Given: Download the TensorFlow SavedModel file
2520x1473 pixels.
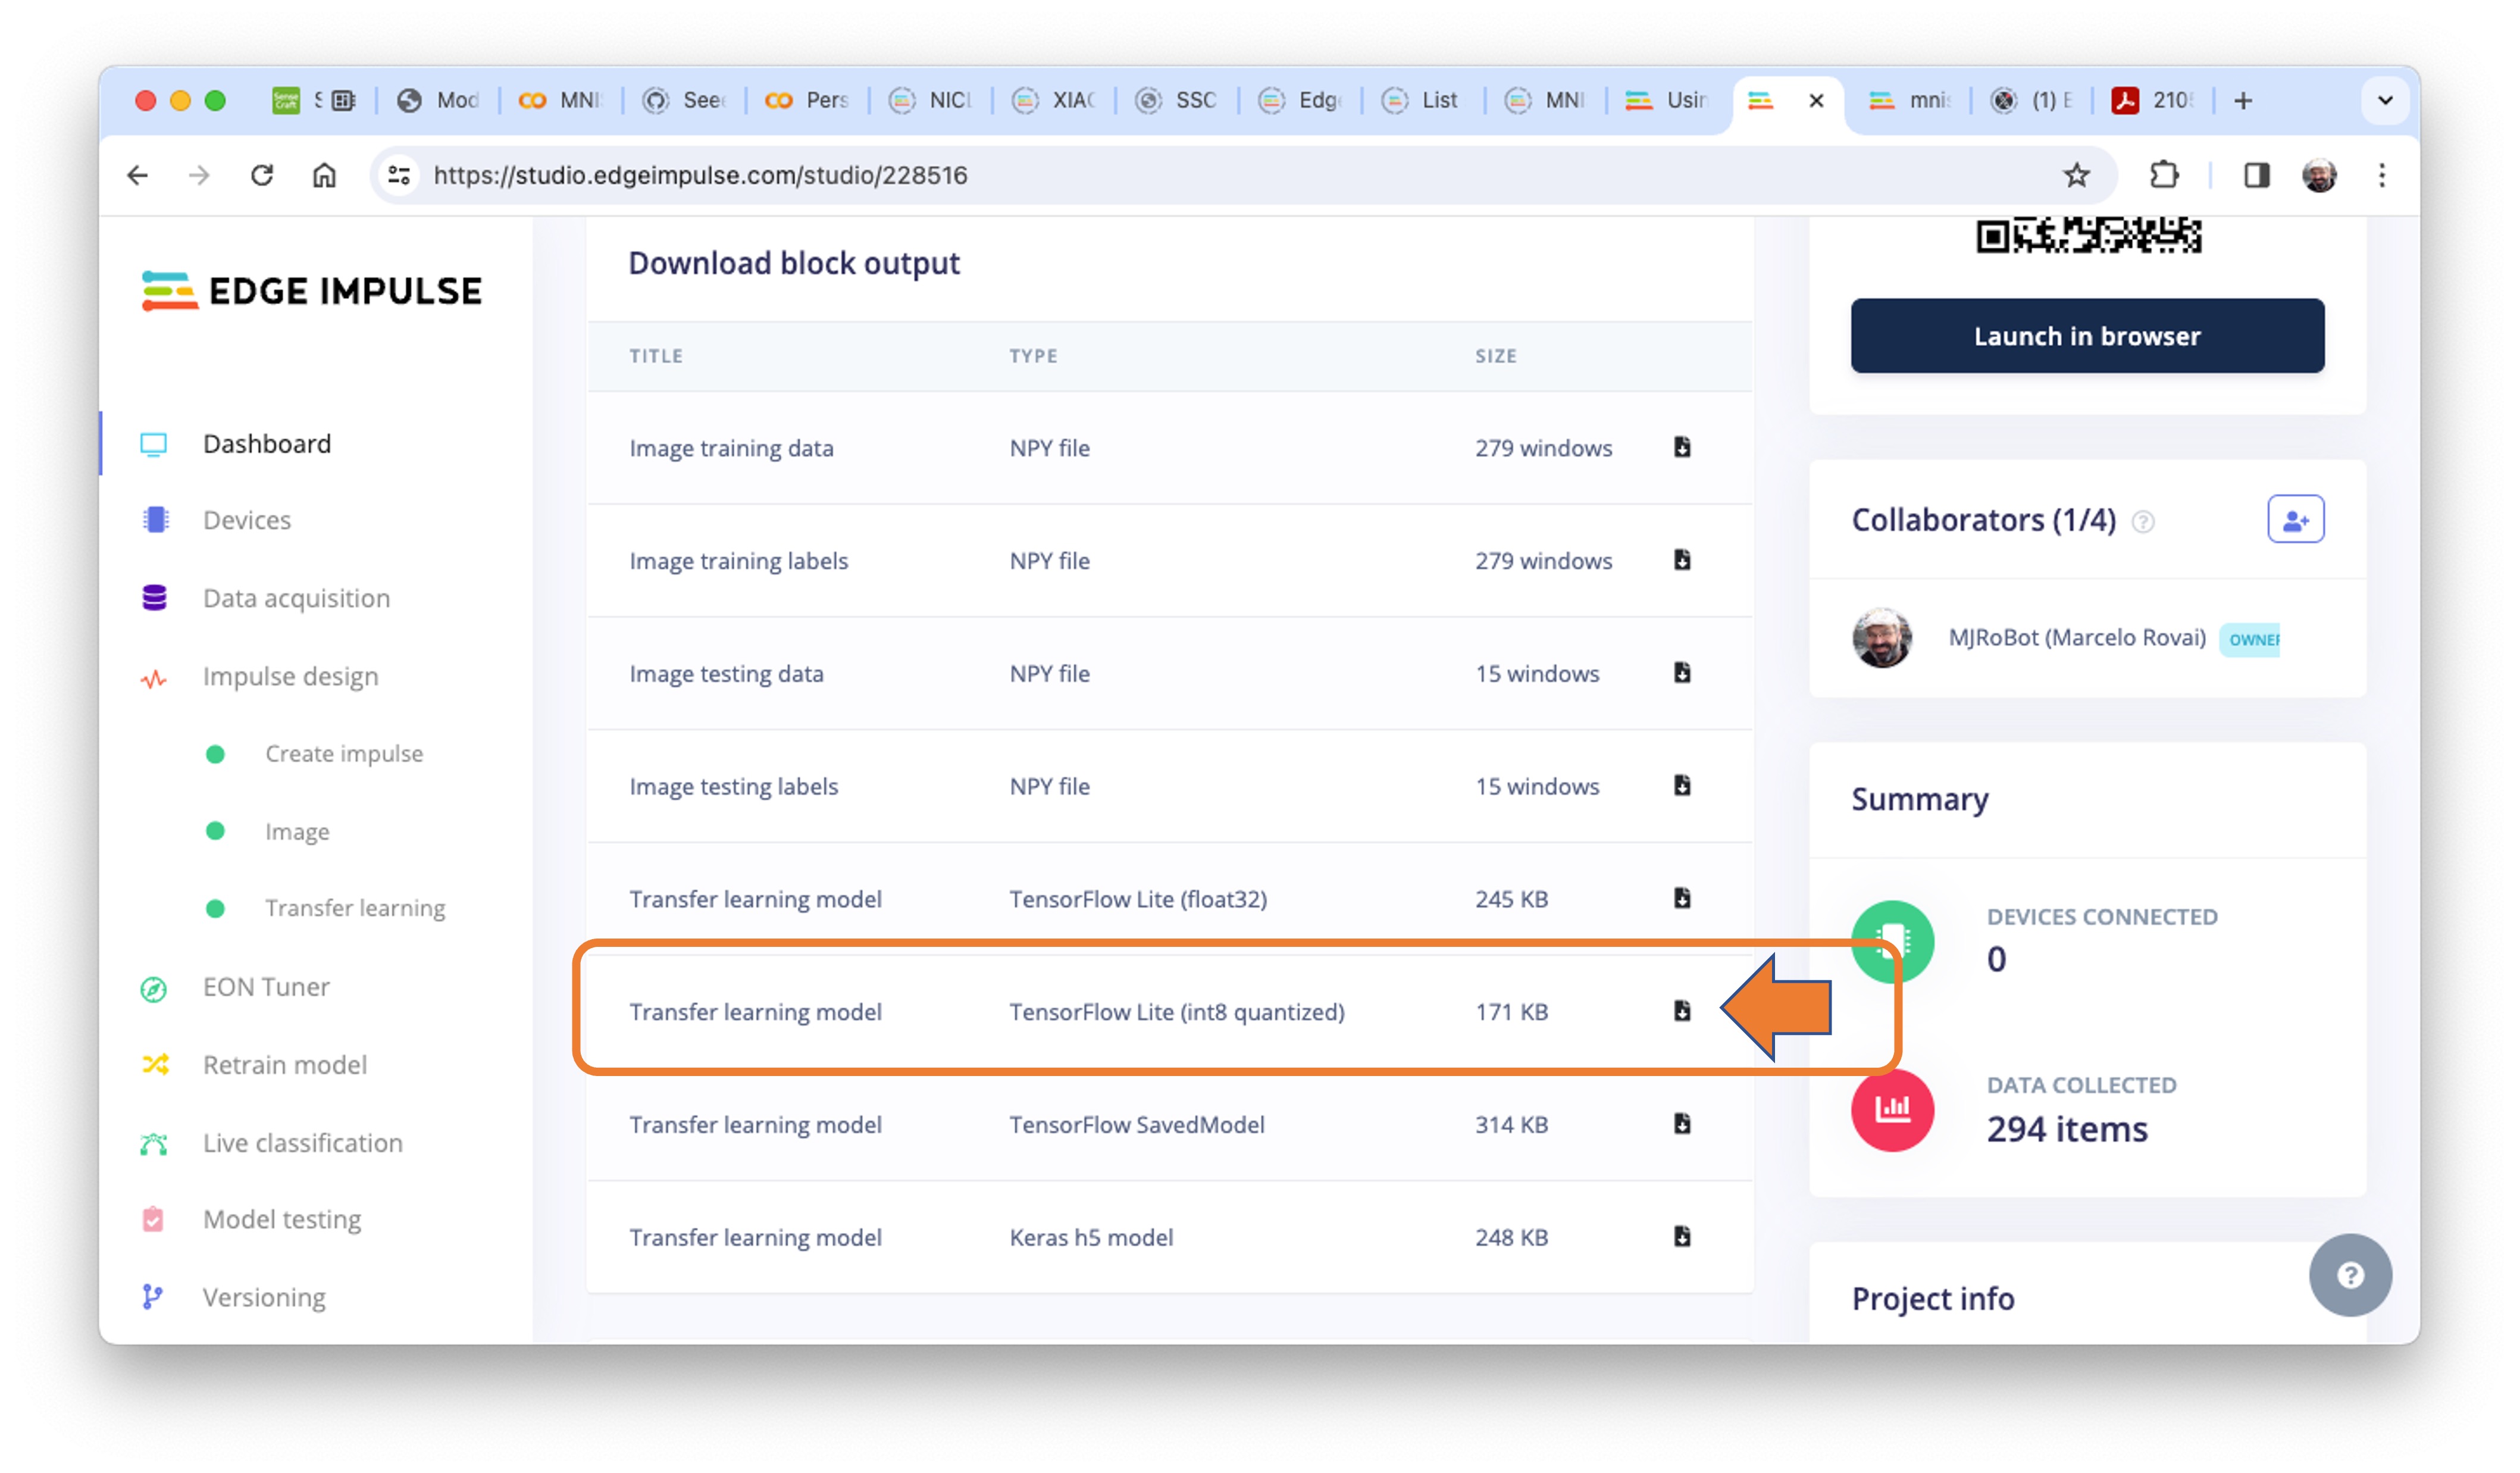Looking at the screenshot, I should (x=1682, y=1124).
